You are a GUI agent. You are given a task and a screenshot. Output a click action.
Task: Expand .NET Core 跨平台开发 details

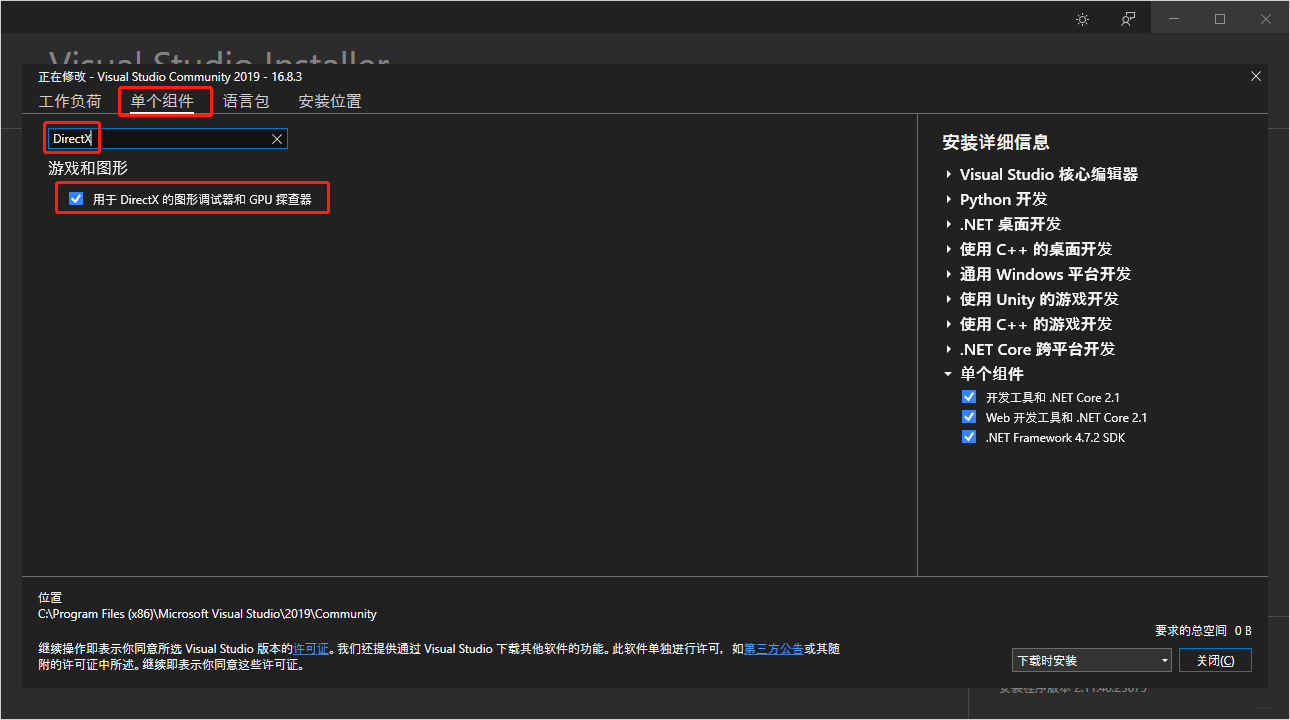(948, 349)
